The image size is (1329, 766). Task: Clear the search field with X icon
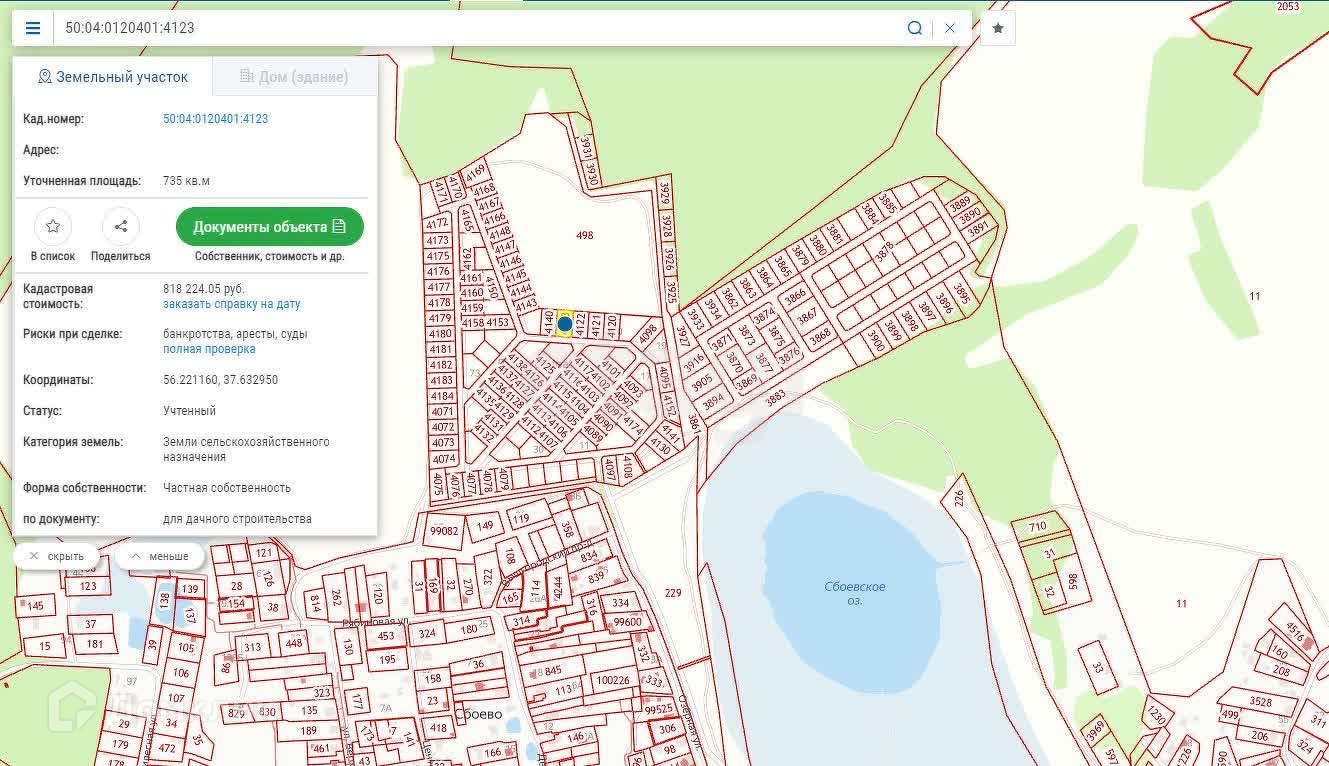point(950,28)
